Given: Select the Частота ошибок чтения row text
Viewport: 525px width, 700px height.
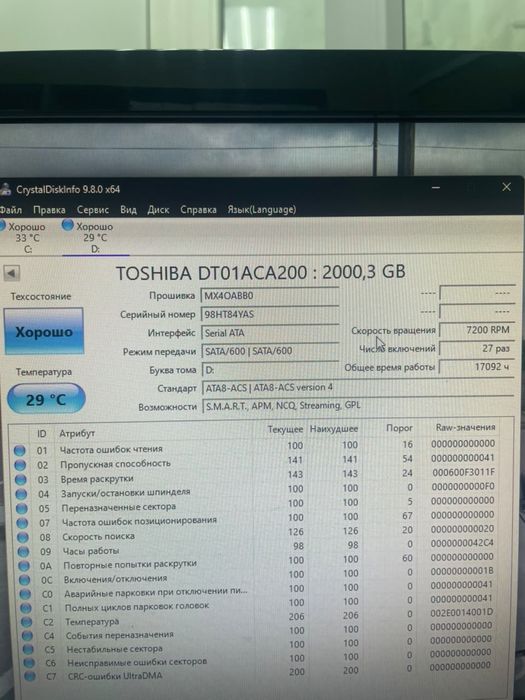Looking at the screenshot, I should 111,450.
